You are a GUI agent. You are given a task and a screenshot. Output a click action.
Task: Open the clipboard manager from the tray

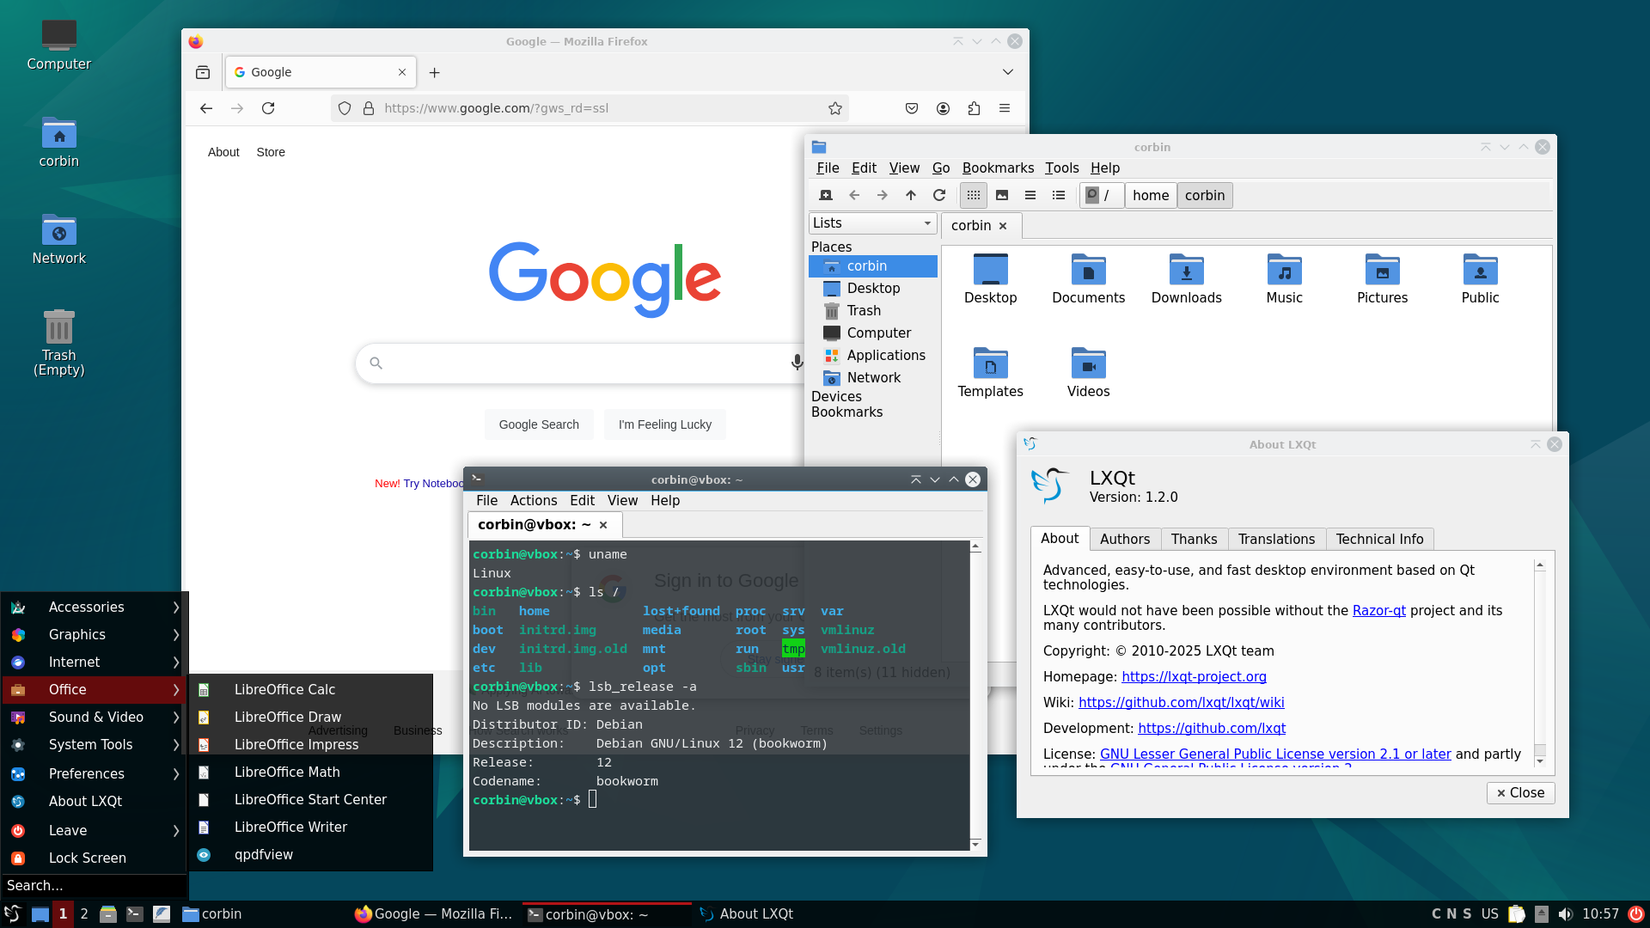[1516, 913]
